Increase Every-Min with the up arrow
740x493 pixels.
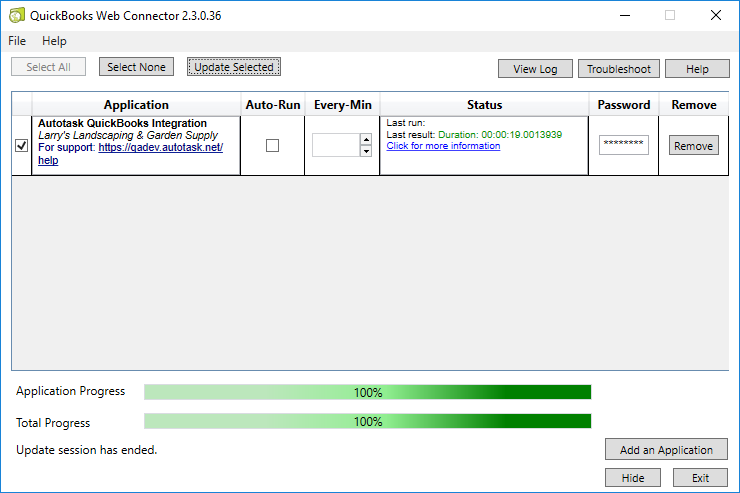pyautogui.click(x=366, y=140)
